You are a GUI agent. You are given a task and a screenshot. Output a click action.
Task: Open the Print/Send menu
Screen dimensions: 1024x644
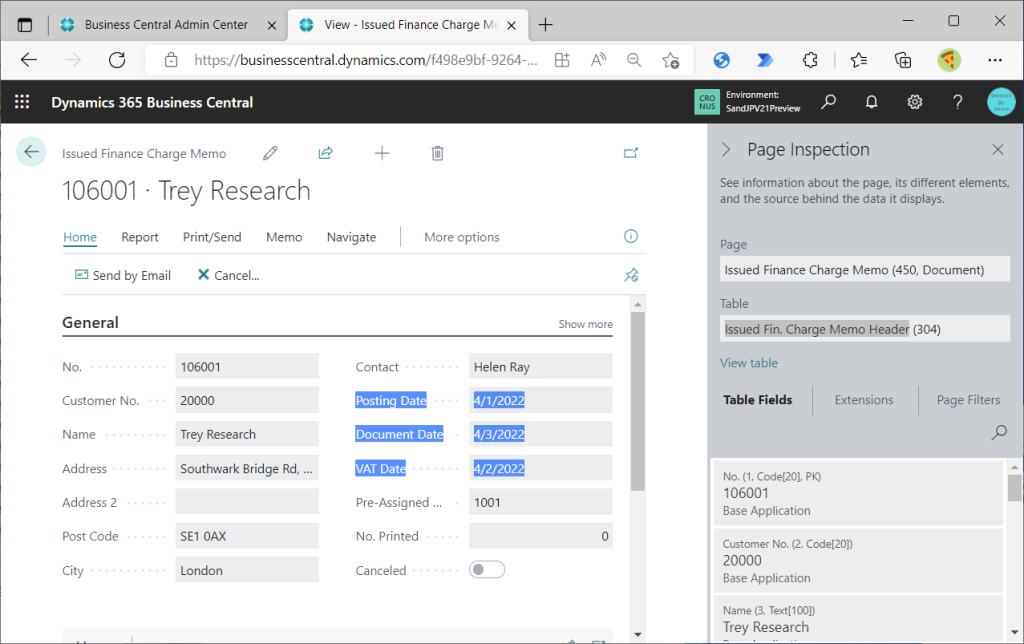(212, 237)
